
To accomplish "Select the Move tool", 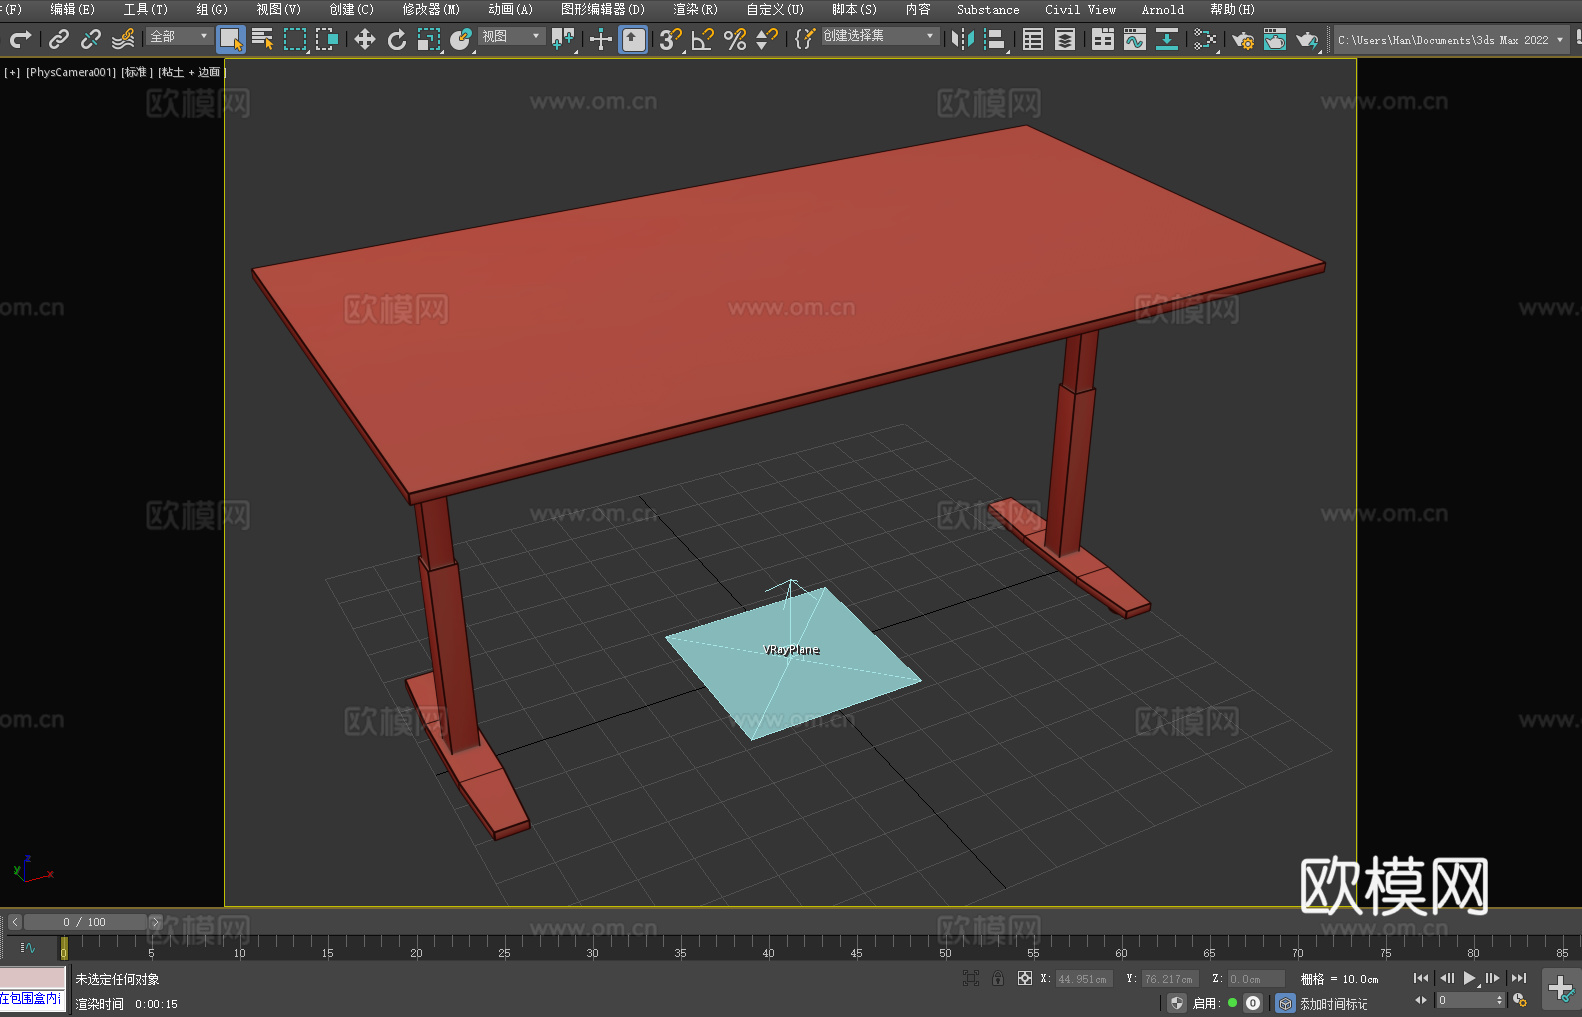I will tap(365, 39).
